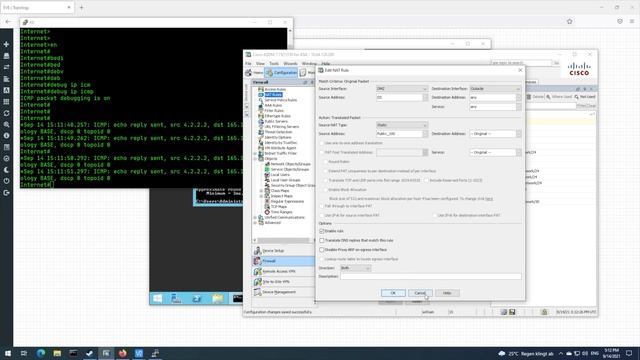640x360 pixels.
Task: Toggle the Enable rule checkbox
Action: point(322,231)
